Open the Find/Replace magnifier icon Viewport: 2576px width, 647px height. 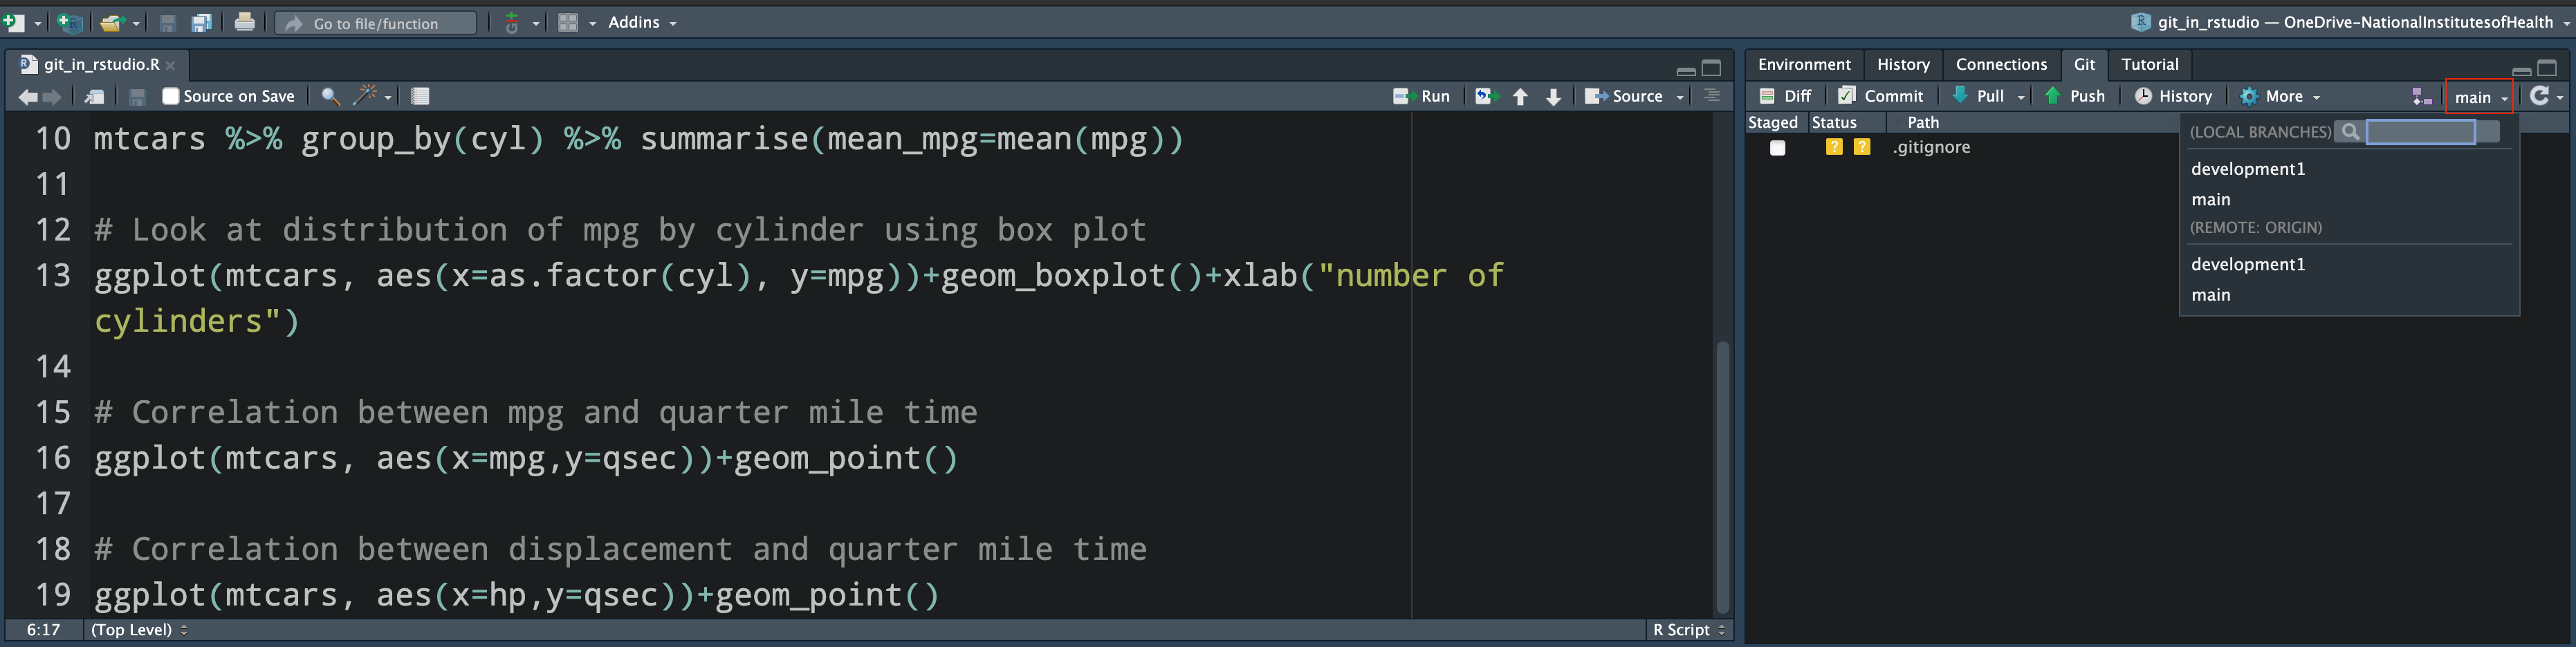tap(330, 96)
